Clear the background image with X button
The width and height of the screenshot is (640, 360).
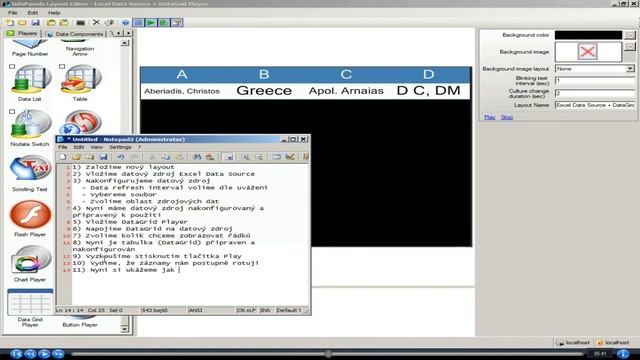[x=629, y=46]
